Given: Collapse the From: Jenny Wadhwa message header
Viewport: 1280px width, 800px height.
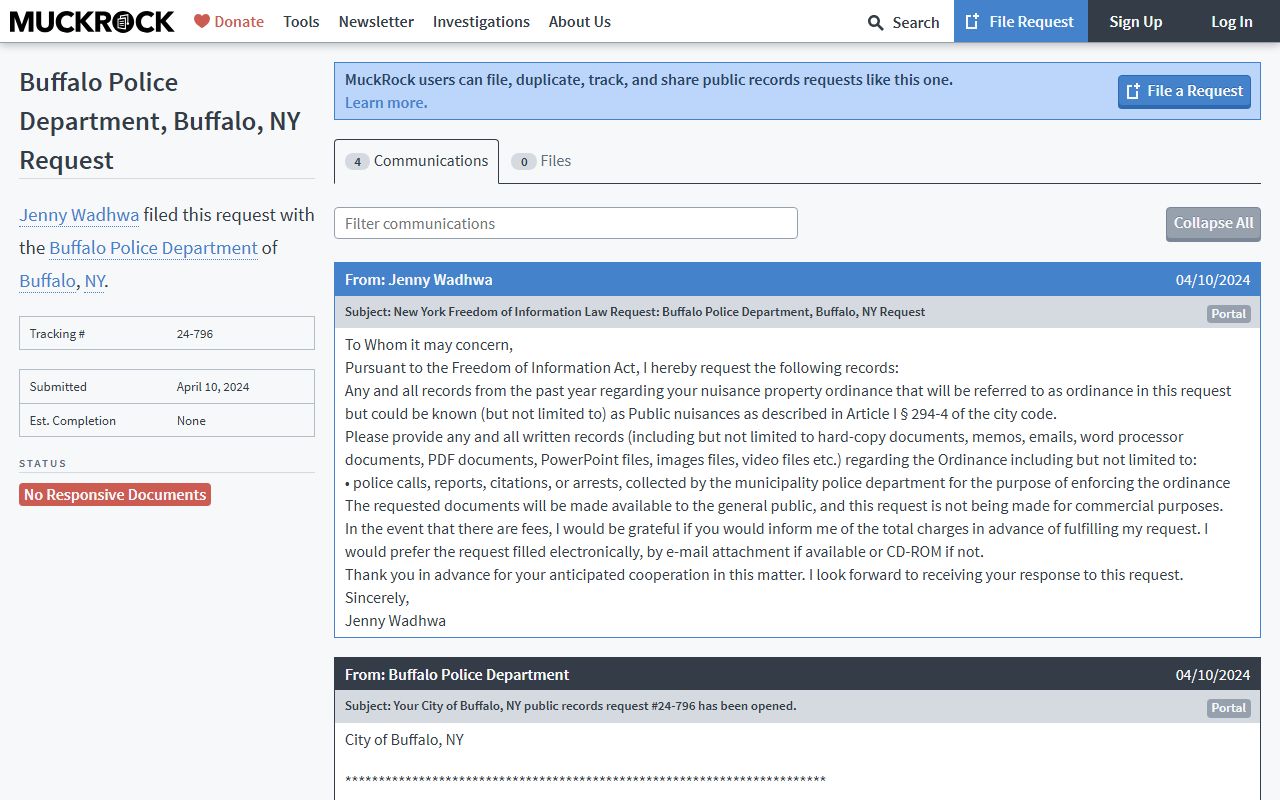Looking at the screenshot, I should (x=797, y=279).
